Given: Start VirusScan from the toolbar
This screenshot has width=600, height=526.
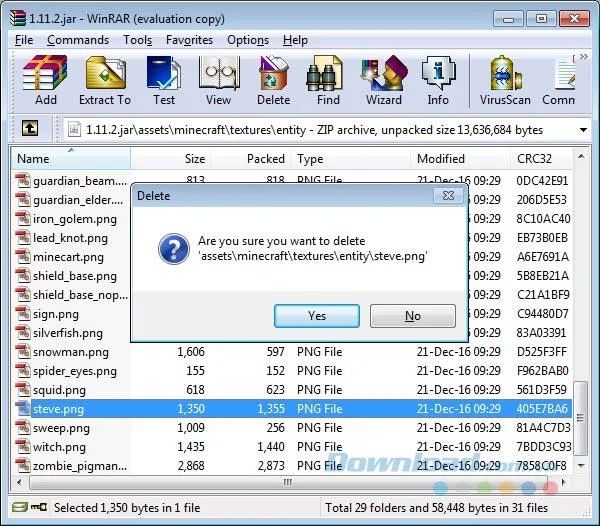Looking at the screenshot, I should pos(505,80).
